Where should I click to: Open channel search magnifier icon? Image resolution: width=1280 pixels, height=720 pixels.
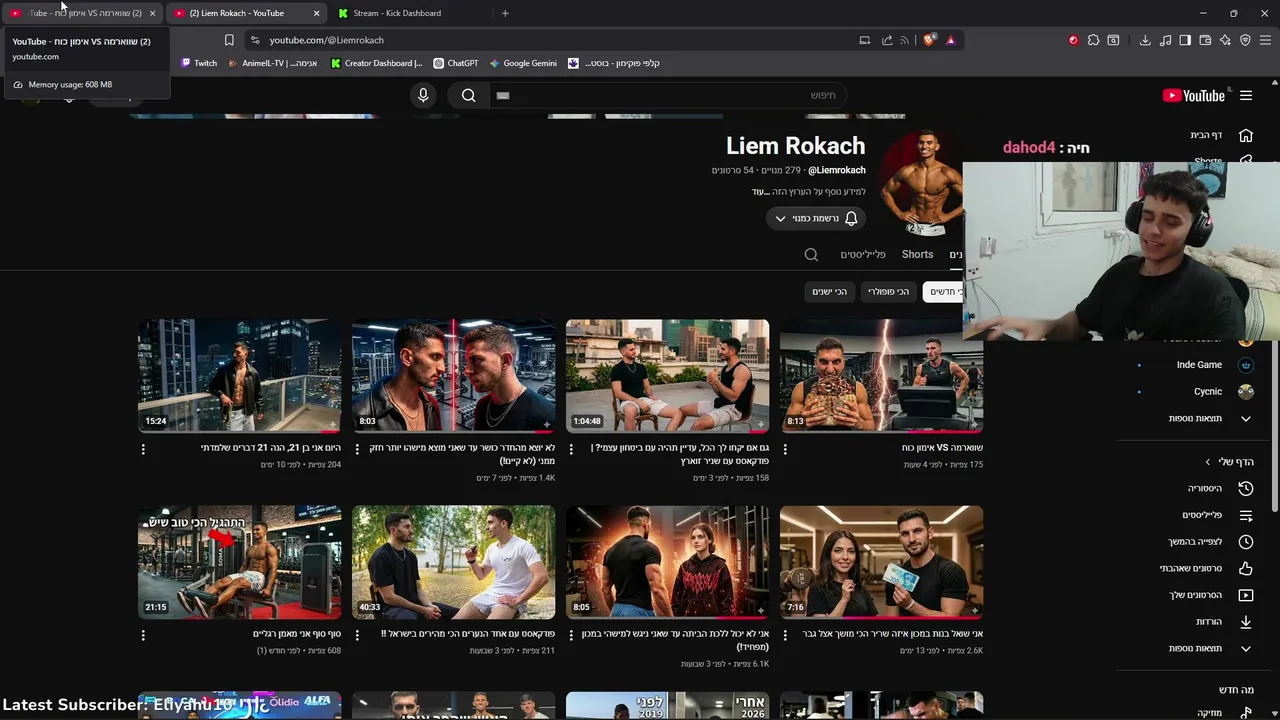tap(811, 254)
